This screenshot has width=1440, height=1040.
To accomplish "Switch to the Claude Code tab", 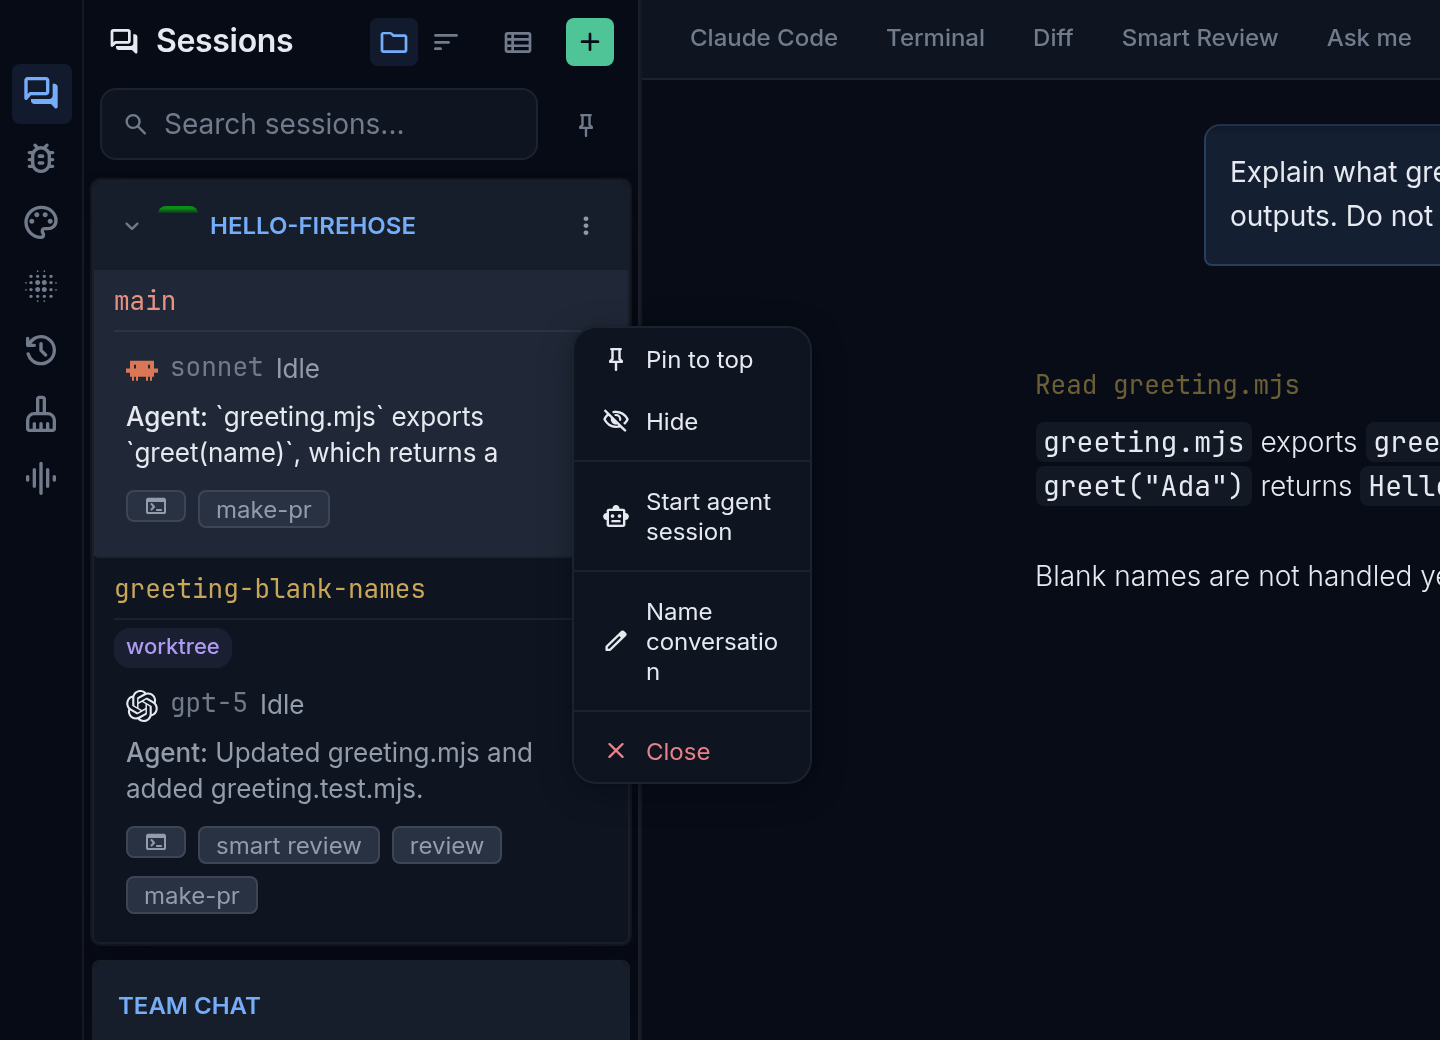I will [x=764, y=38].
